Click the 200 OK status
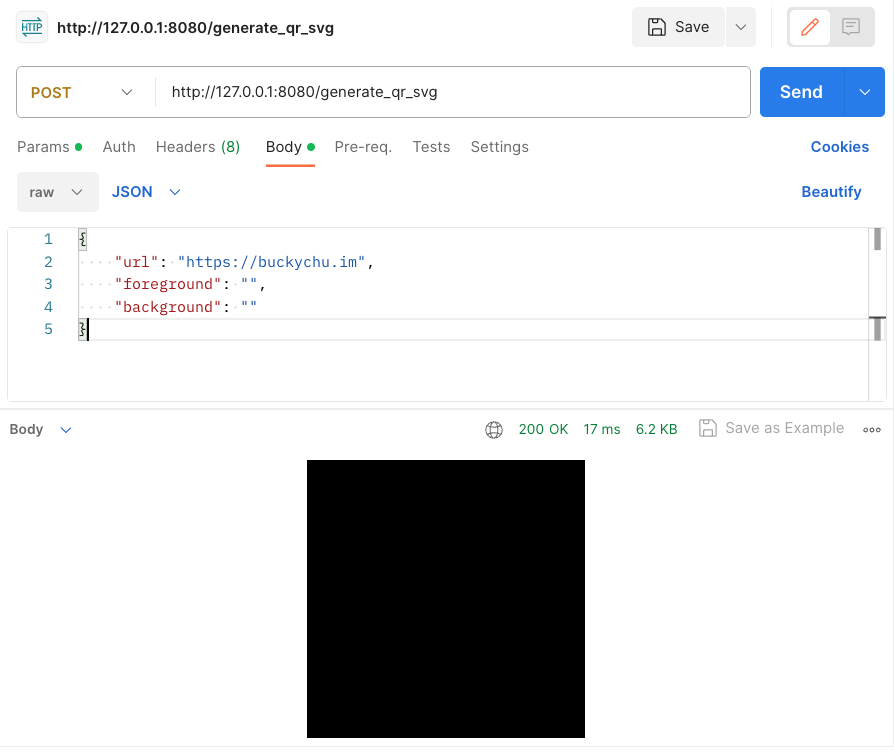894x755 pixels. click(x=543, y=429)
